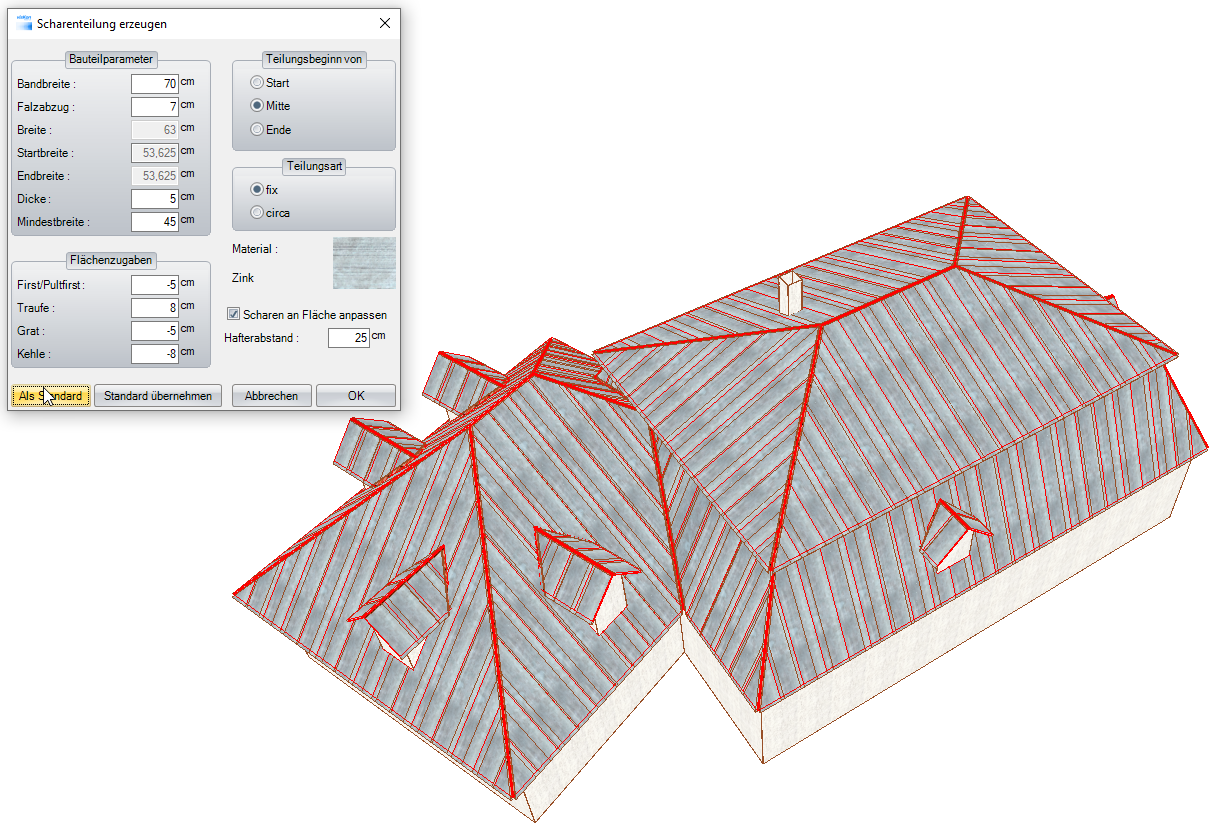Select the Traufe allowance field

tap(155, 308)
